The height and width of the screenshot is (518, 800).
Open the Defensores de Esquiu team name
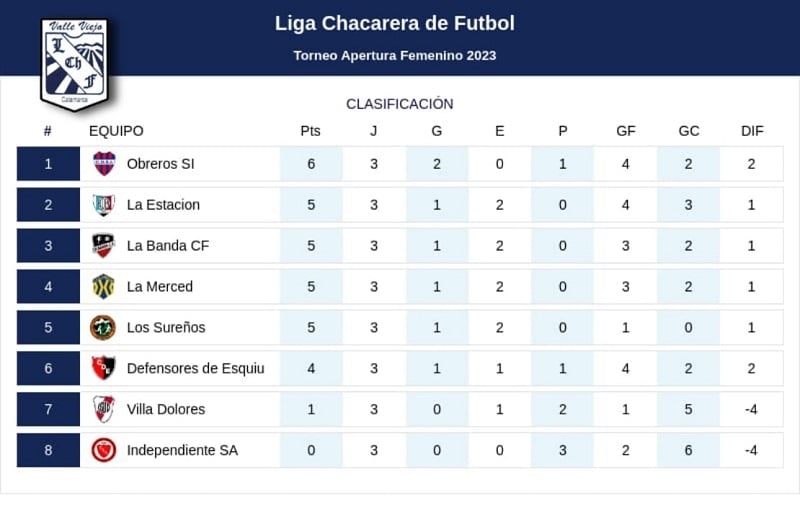[x=195, y=368]
